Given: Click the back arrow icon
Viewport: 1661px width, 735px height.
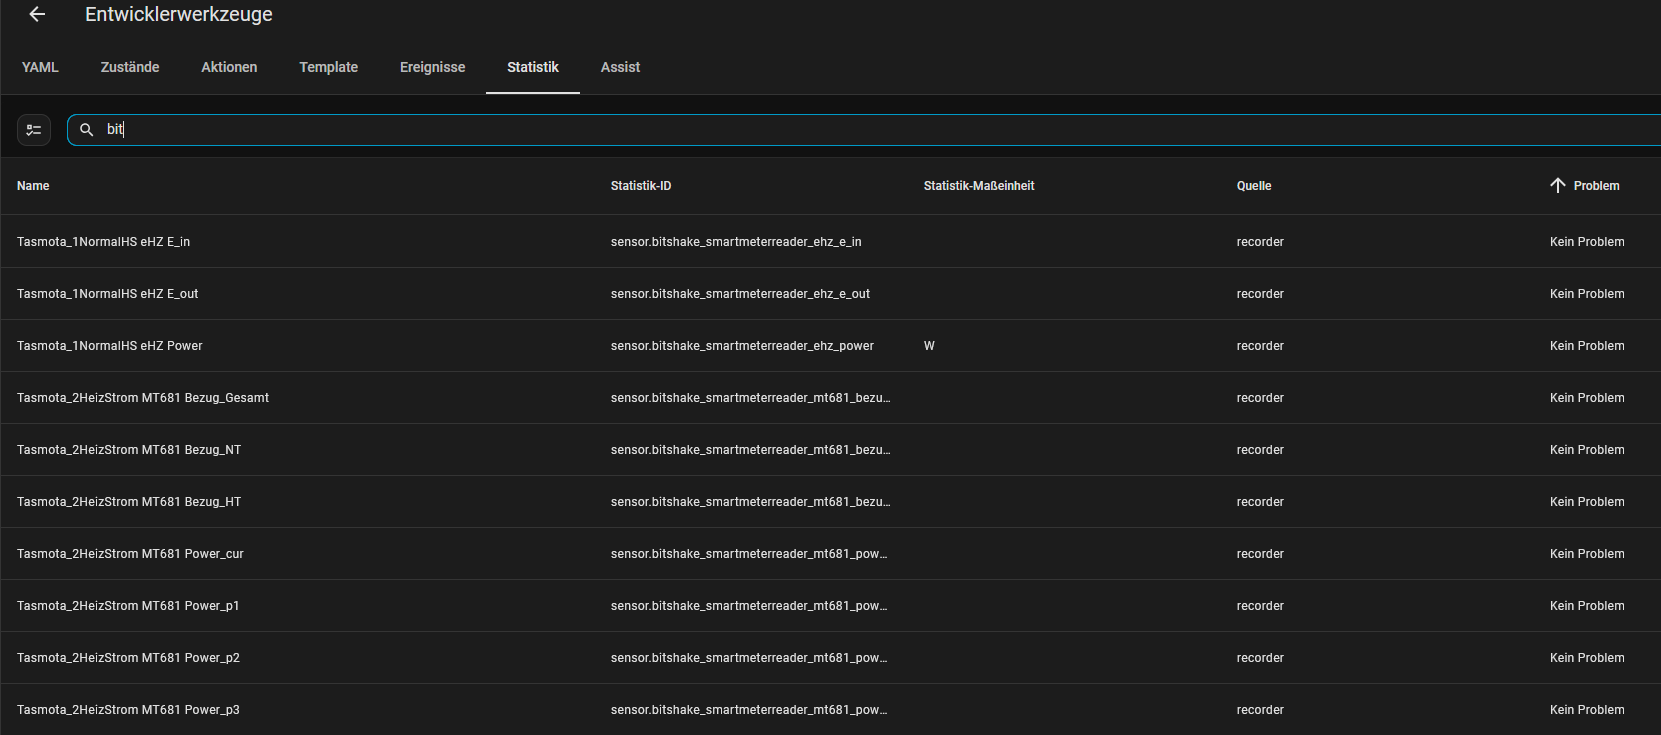Looking at the screenshot, I should (37, 14).
